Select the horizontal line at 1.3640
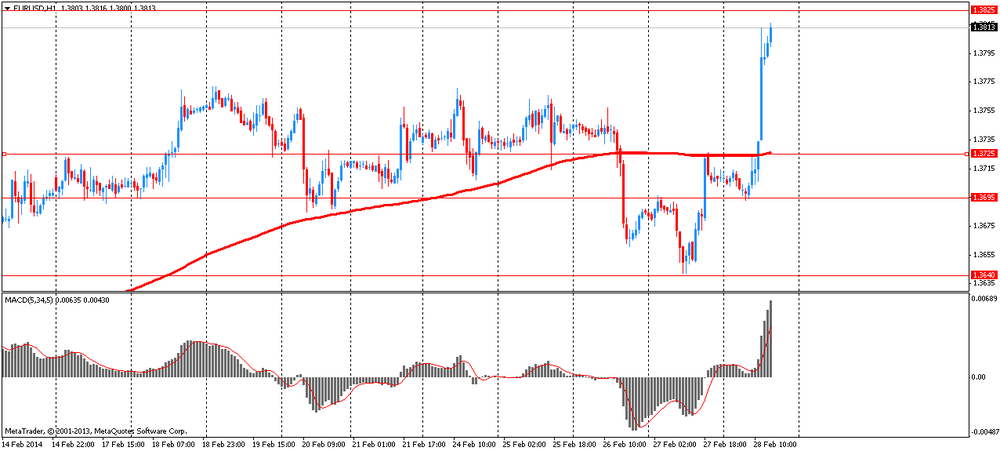 pos(485,275)
